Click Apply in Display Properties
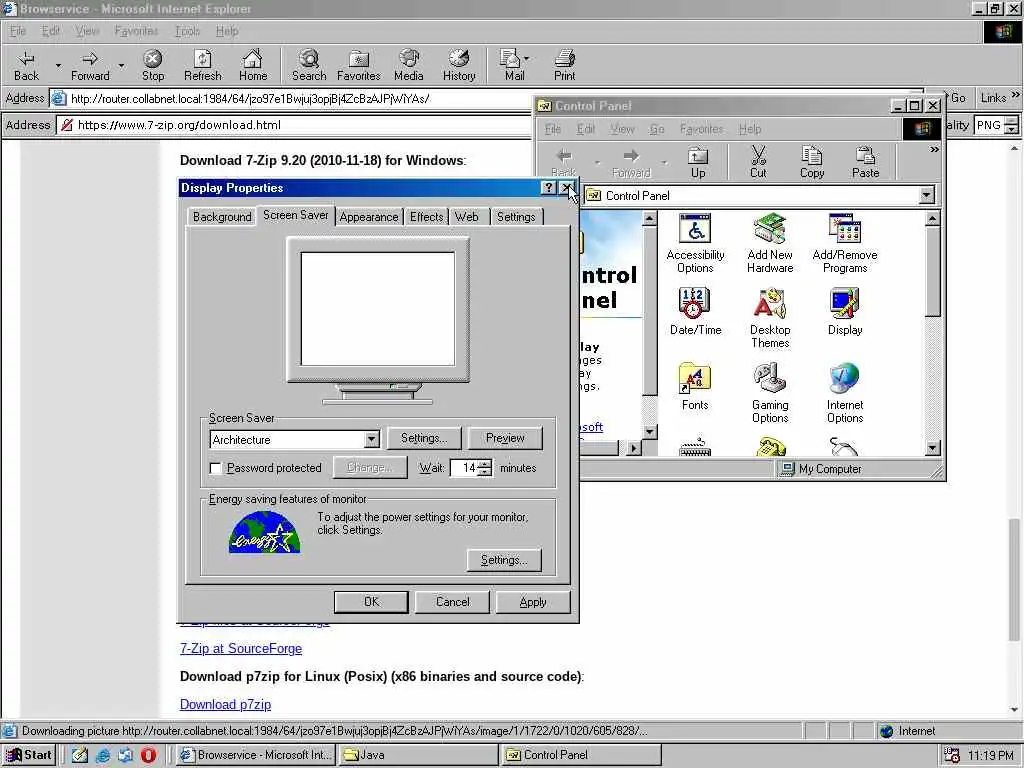Image resolution: width=1024 pixels, height=768 pixels. pos(533,602)
